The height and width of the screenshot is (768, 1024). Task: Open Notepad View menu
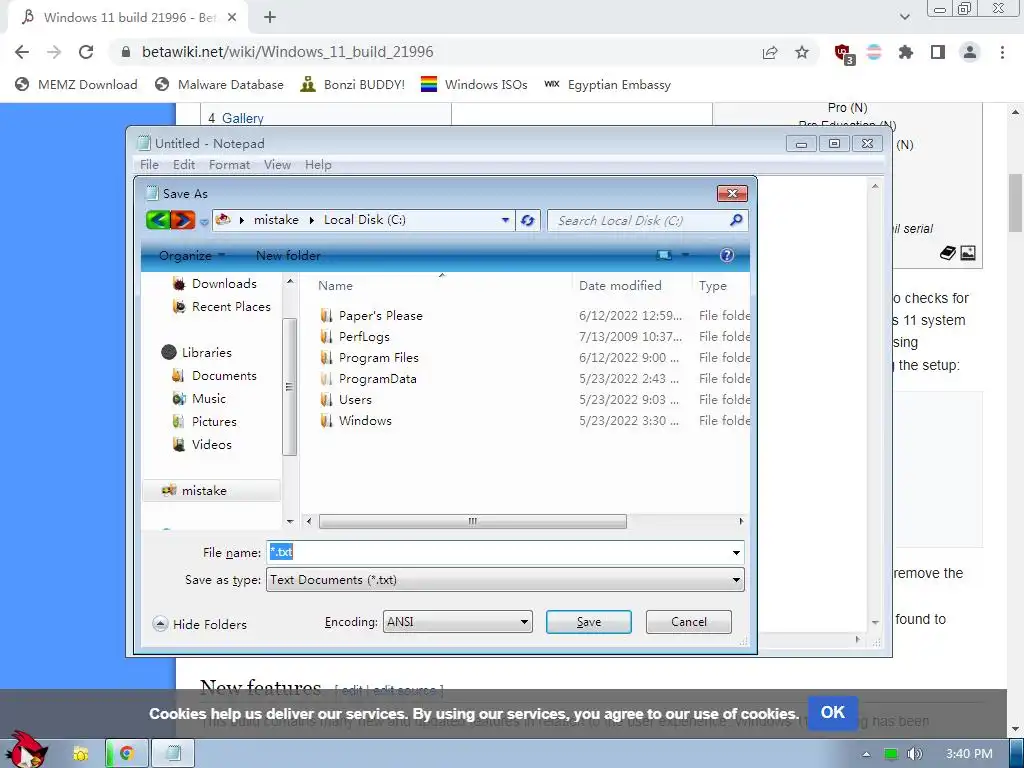(277, 165)
